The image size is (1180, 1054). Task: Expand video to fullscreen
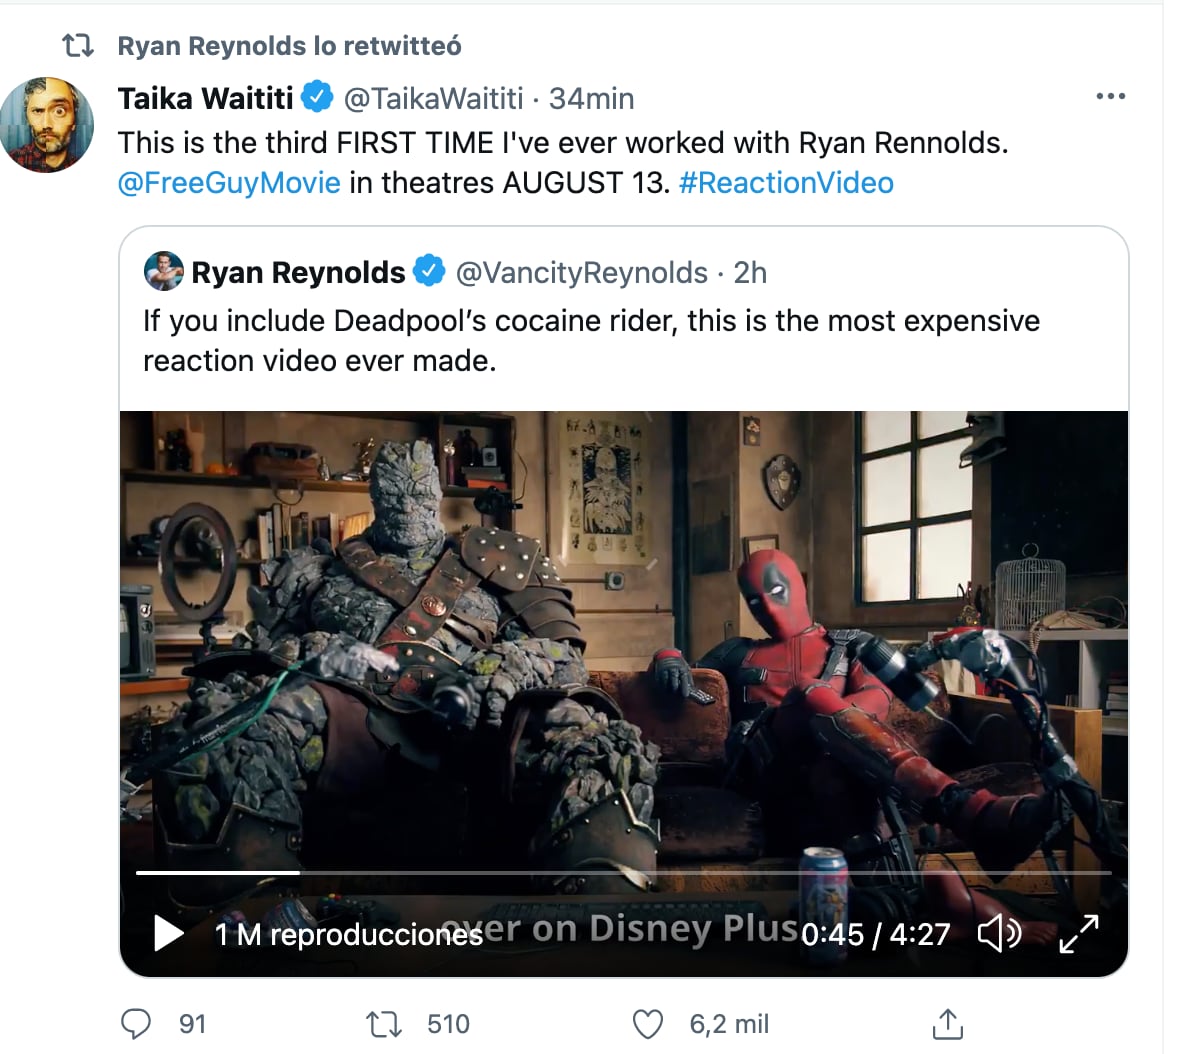coord(1079,934)
